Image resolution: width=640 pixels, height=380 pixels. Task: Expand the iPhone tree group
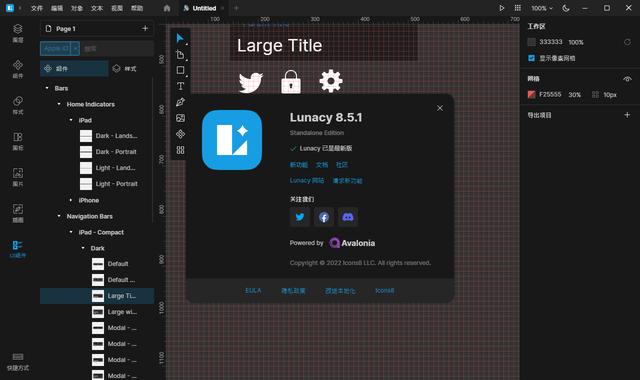point(71,200)
